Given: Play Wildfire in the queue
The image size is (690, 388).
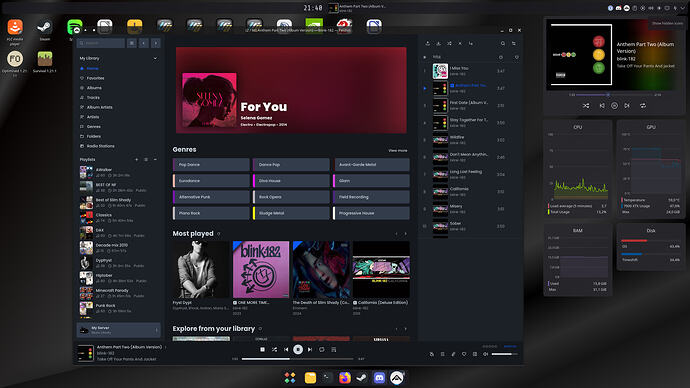Looking at the screenshot, I should pos(469,140).
